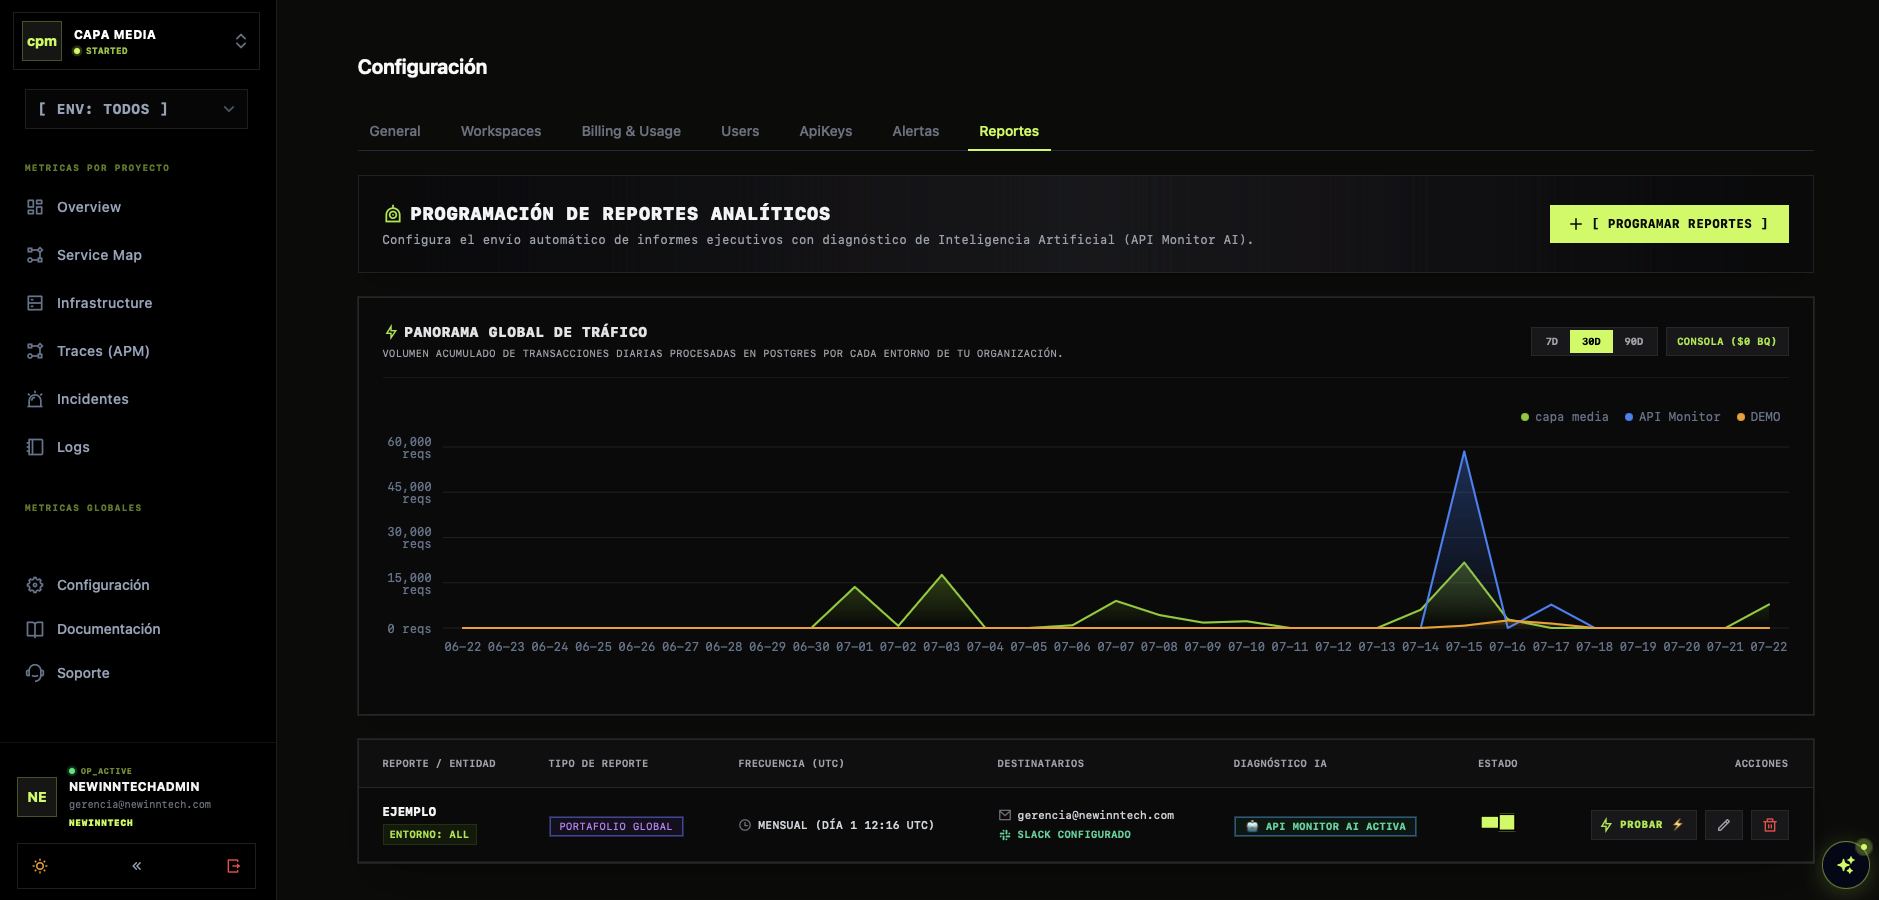Image resolution: width=1879 pixels, height=900 pixels.
Task: Click the cpm logo
Action: 42,41
